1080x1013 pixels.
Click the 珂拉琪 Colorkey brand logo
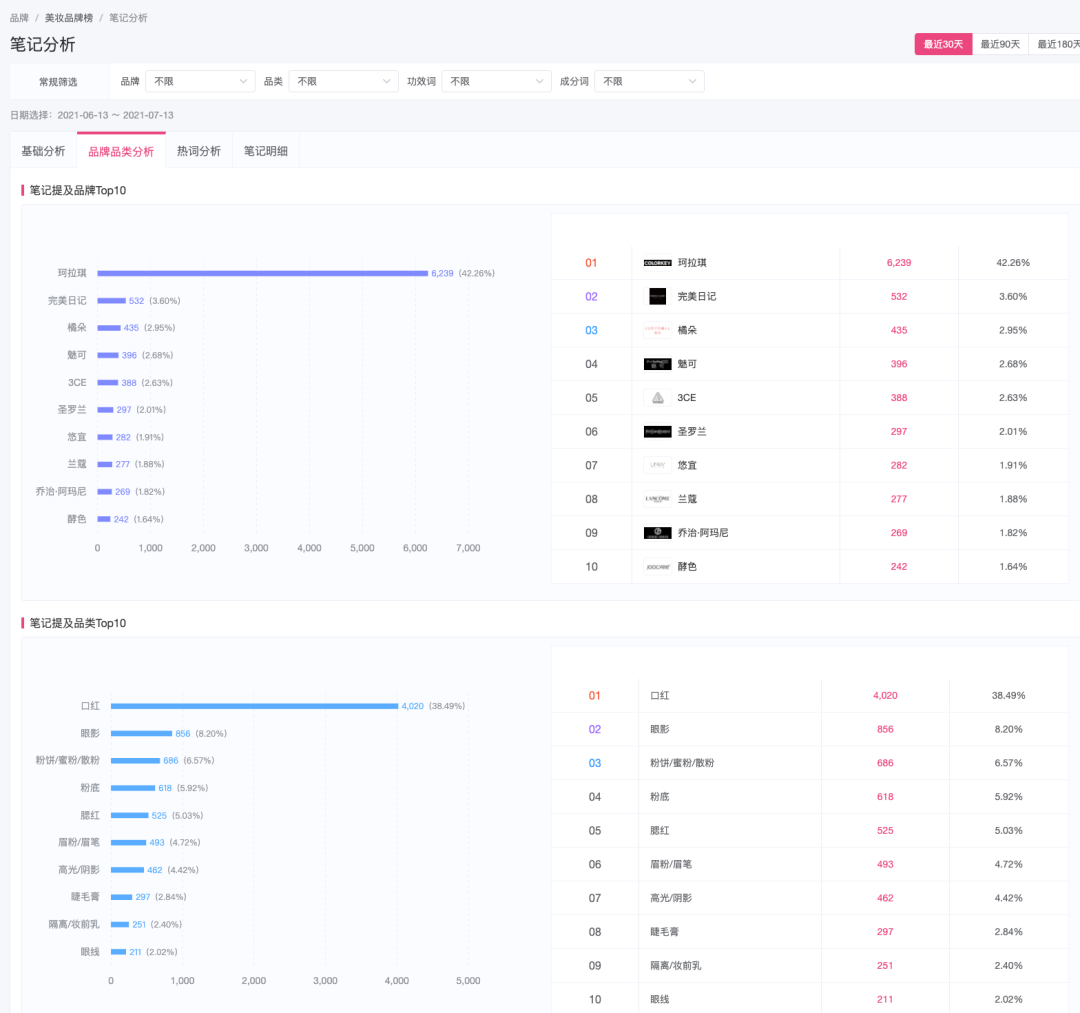(657, 263)
